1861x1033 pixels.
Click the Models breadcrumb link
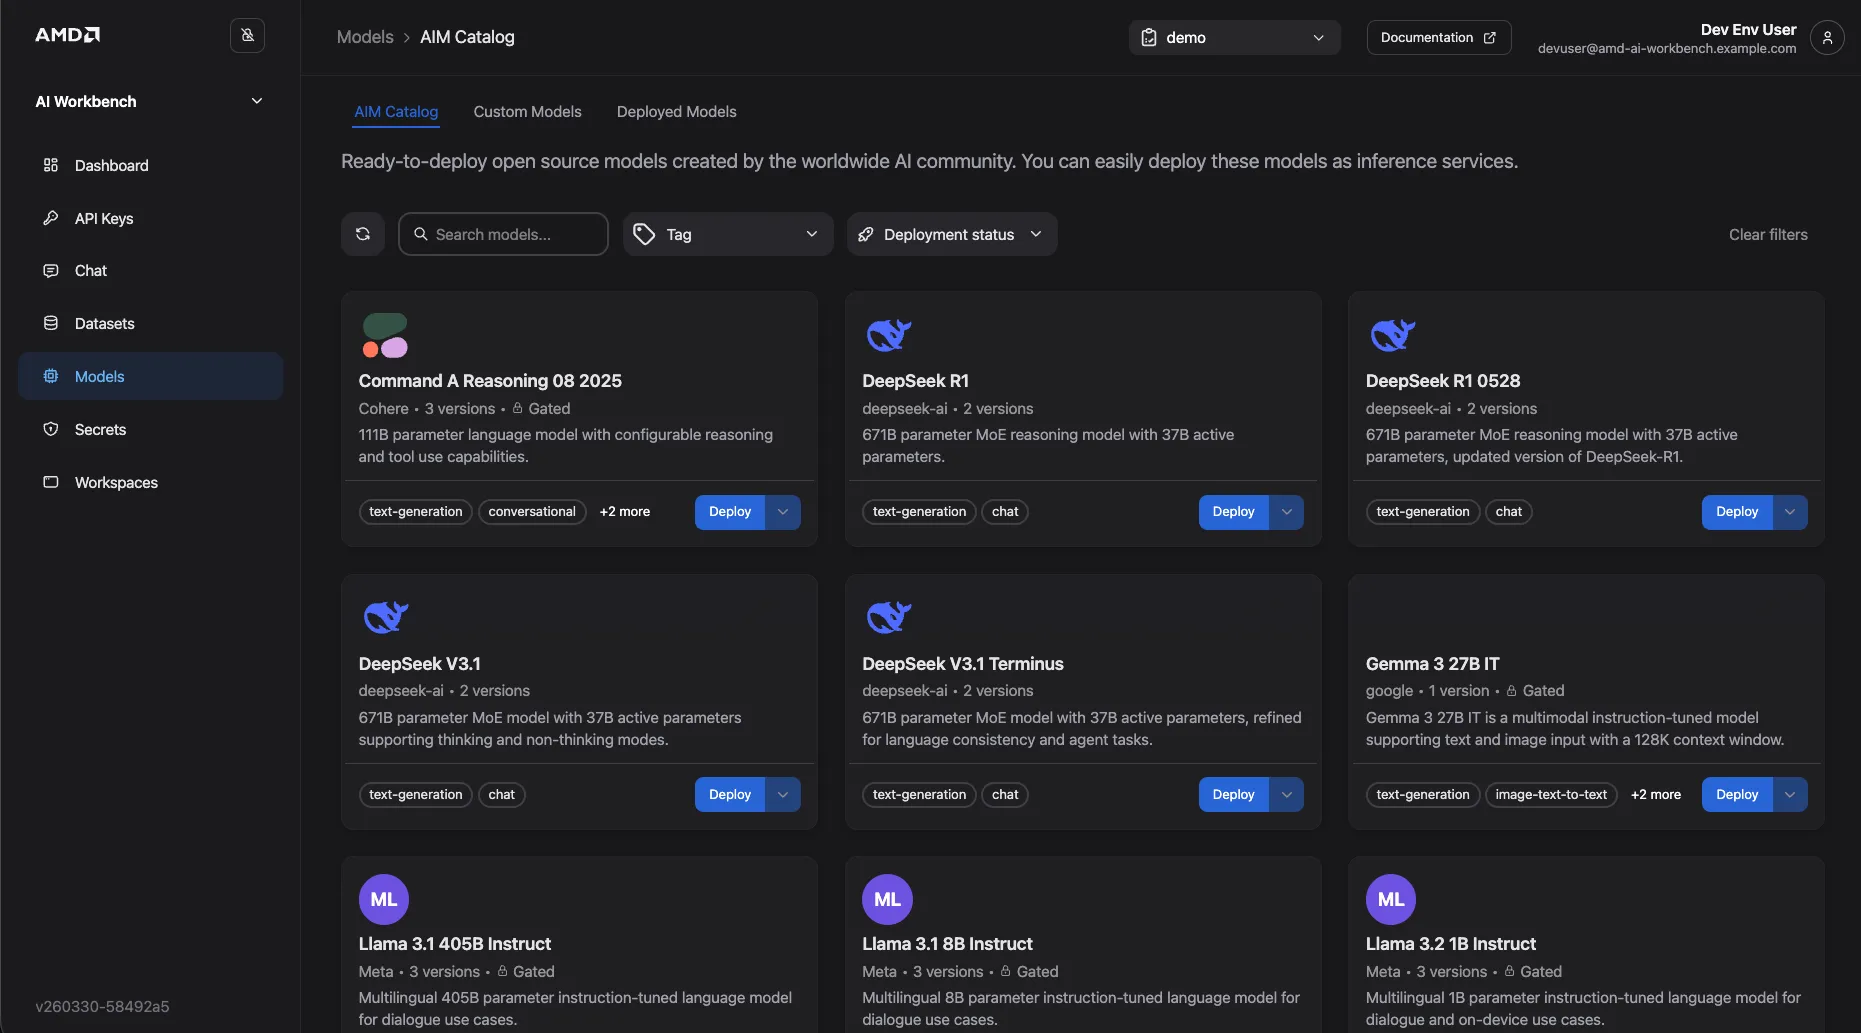coord(365,37)
